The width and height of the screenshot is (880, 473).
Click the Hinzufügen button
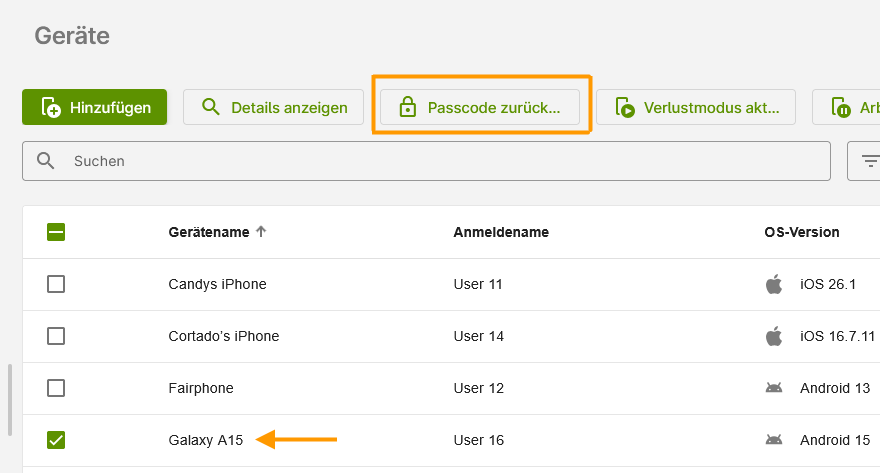94,107
